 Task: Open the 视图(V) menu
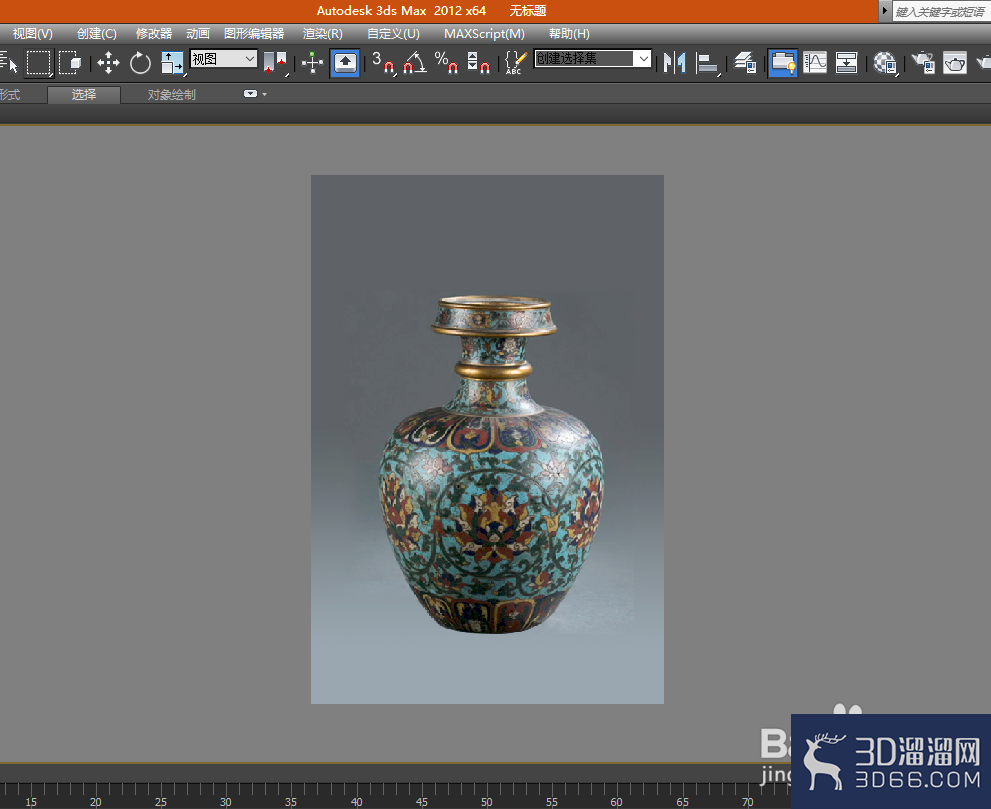tap(33, 33)
